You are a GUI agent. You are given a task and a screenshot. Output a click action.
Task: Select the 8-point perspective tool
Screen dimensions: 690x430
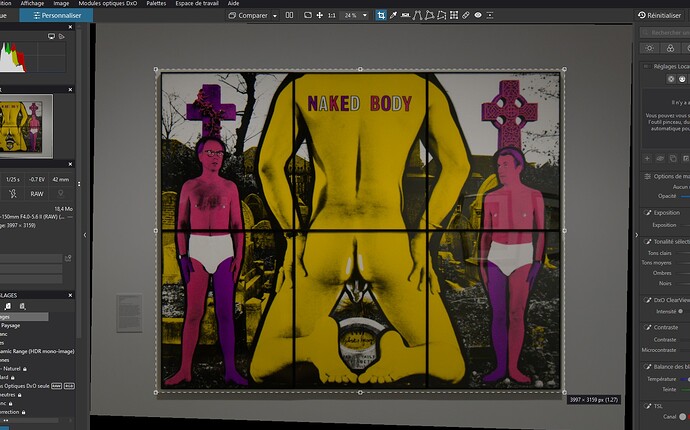tap(441, 15)
